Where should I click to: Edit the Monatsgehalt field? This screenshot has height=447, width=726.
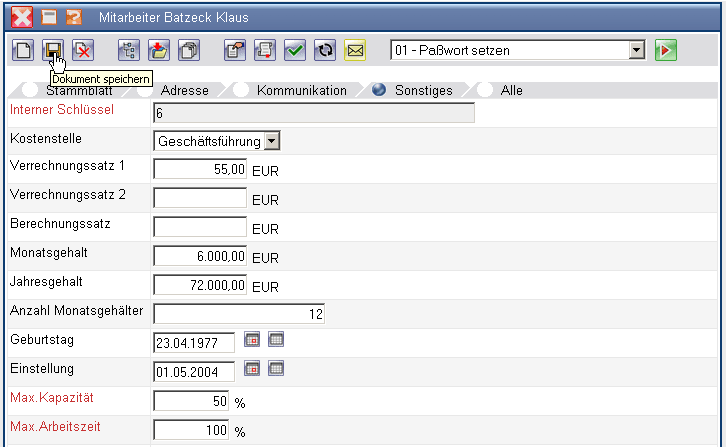[200, 256]
